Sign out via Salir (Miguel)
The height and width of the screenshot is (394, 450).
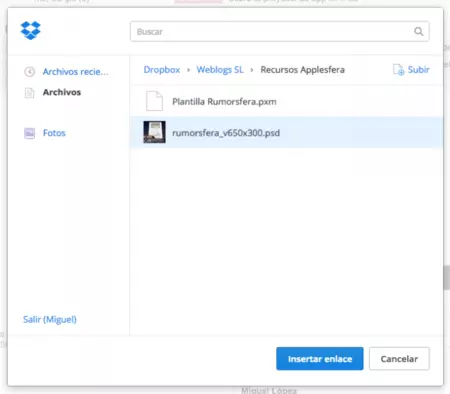click(50, 319)
